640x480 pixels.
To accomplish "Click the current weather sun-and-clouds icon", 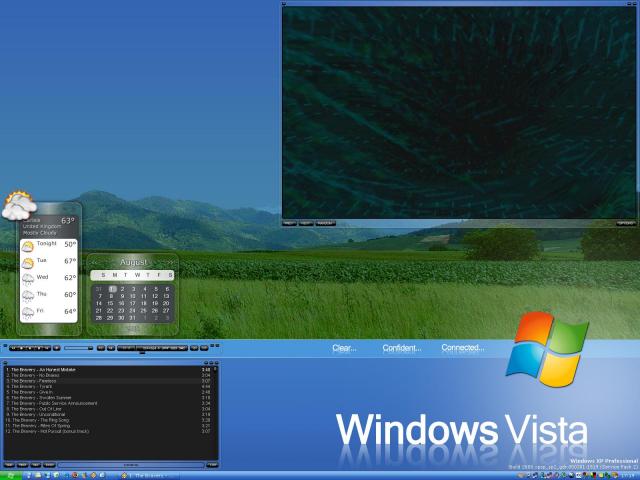I will [x=18, y=206].
